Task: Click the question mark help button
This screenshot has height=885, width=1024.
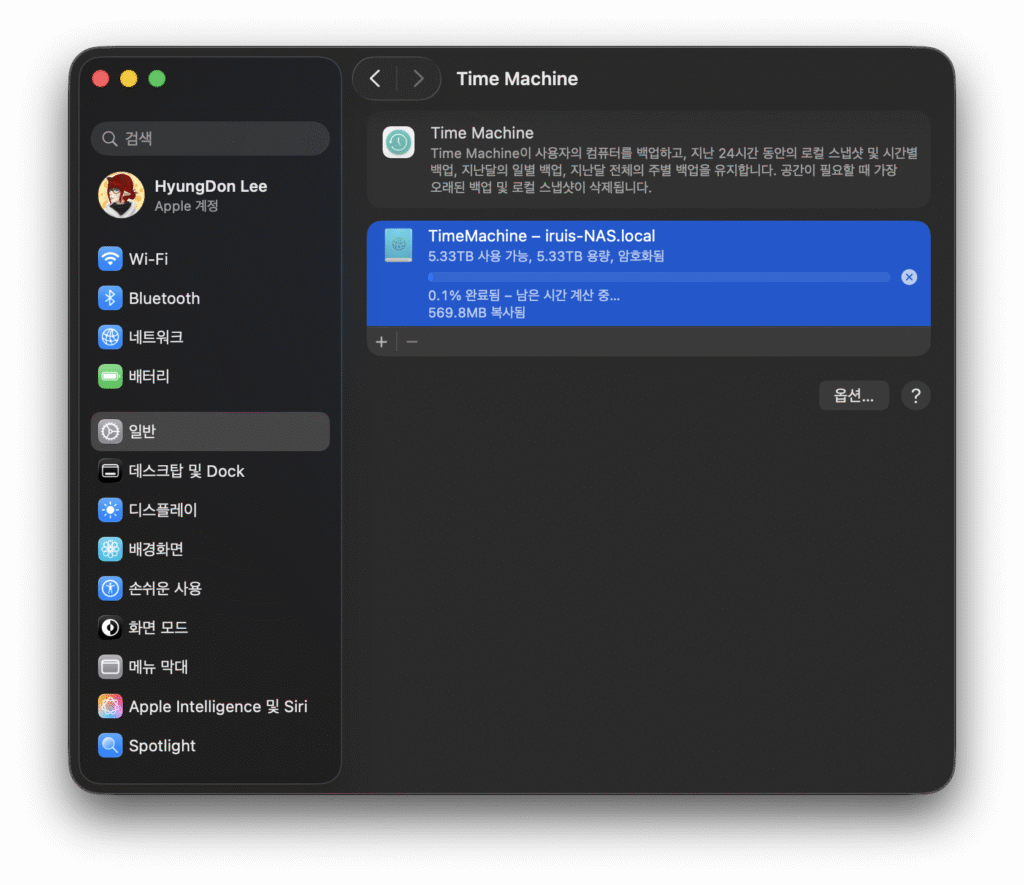Action: [915, 395]
